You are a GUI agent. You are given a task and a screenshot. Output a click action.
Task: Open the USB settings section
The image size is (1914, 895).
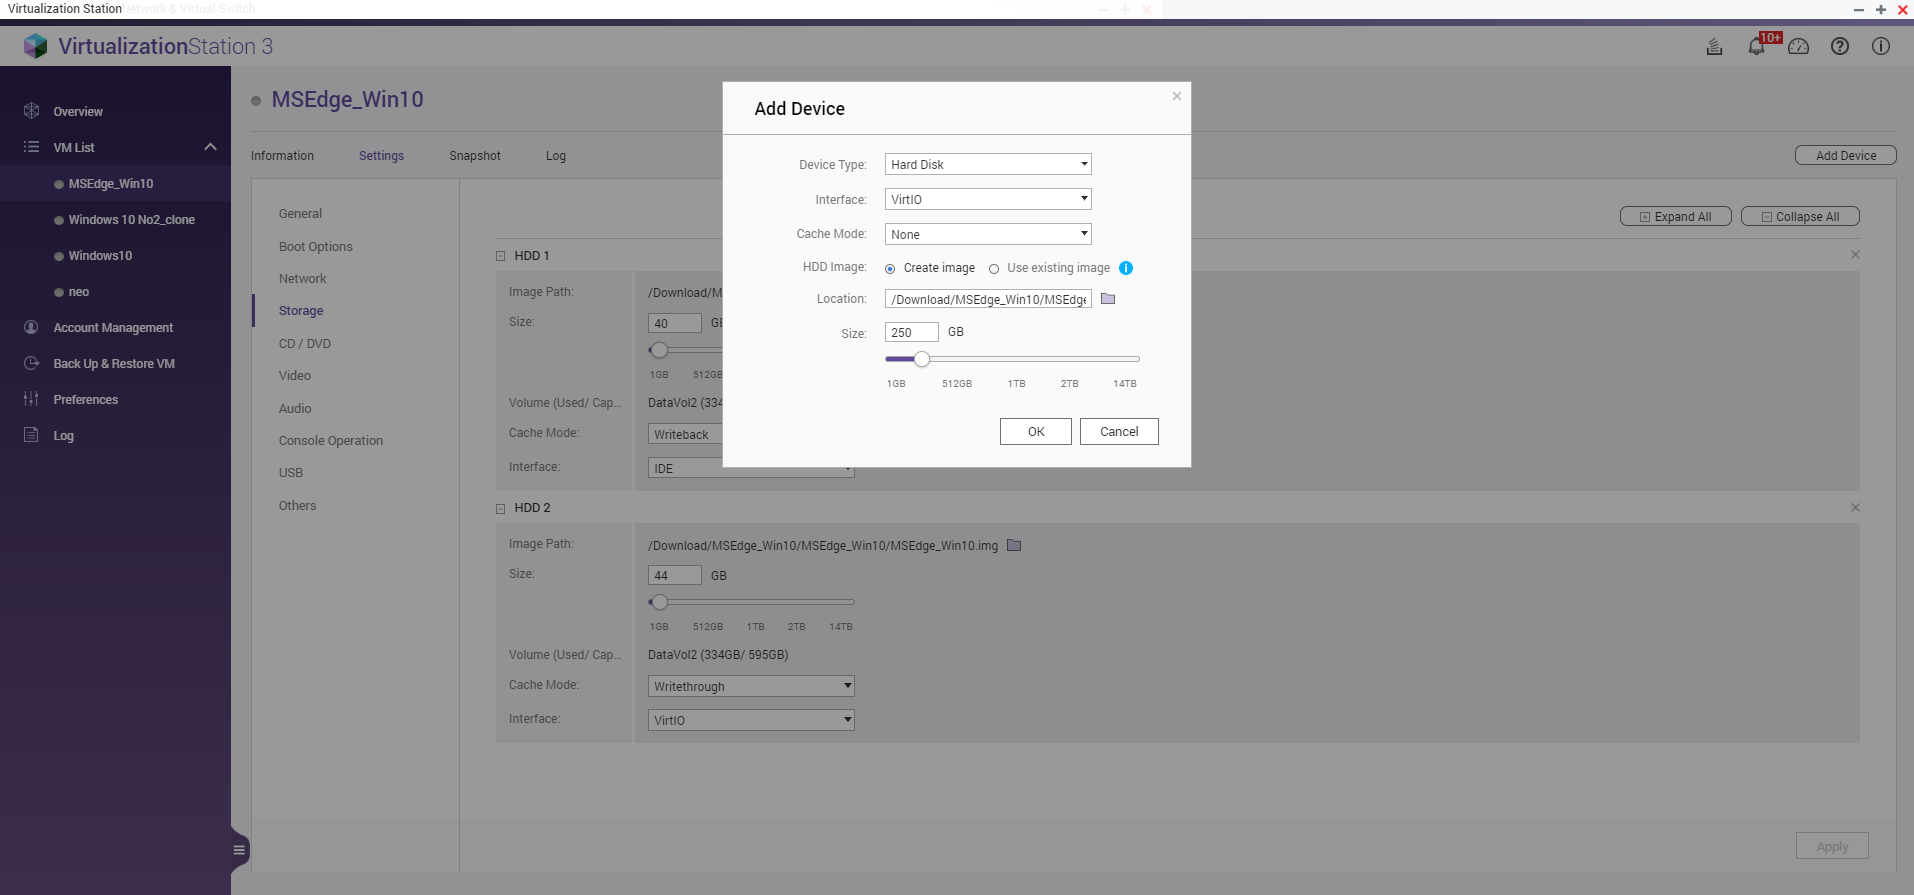click(x=291, y=472)
